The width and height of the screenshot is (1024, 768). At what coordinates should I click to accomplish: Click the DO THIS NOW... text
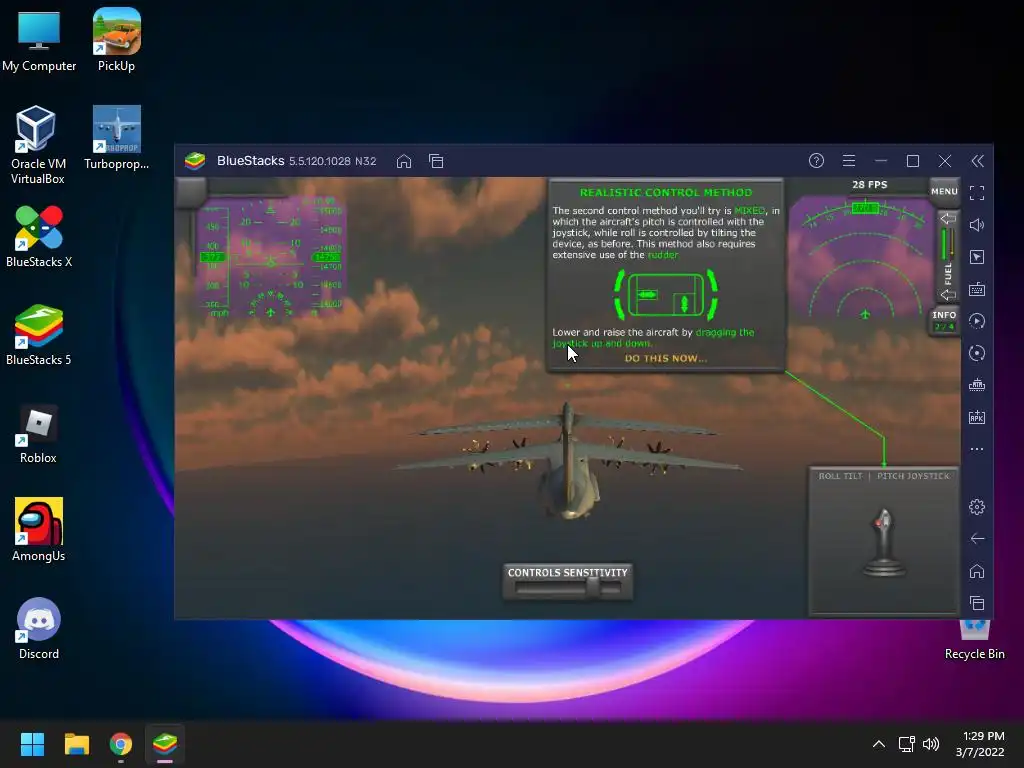[x=665, y=358]
